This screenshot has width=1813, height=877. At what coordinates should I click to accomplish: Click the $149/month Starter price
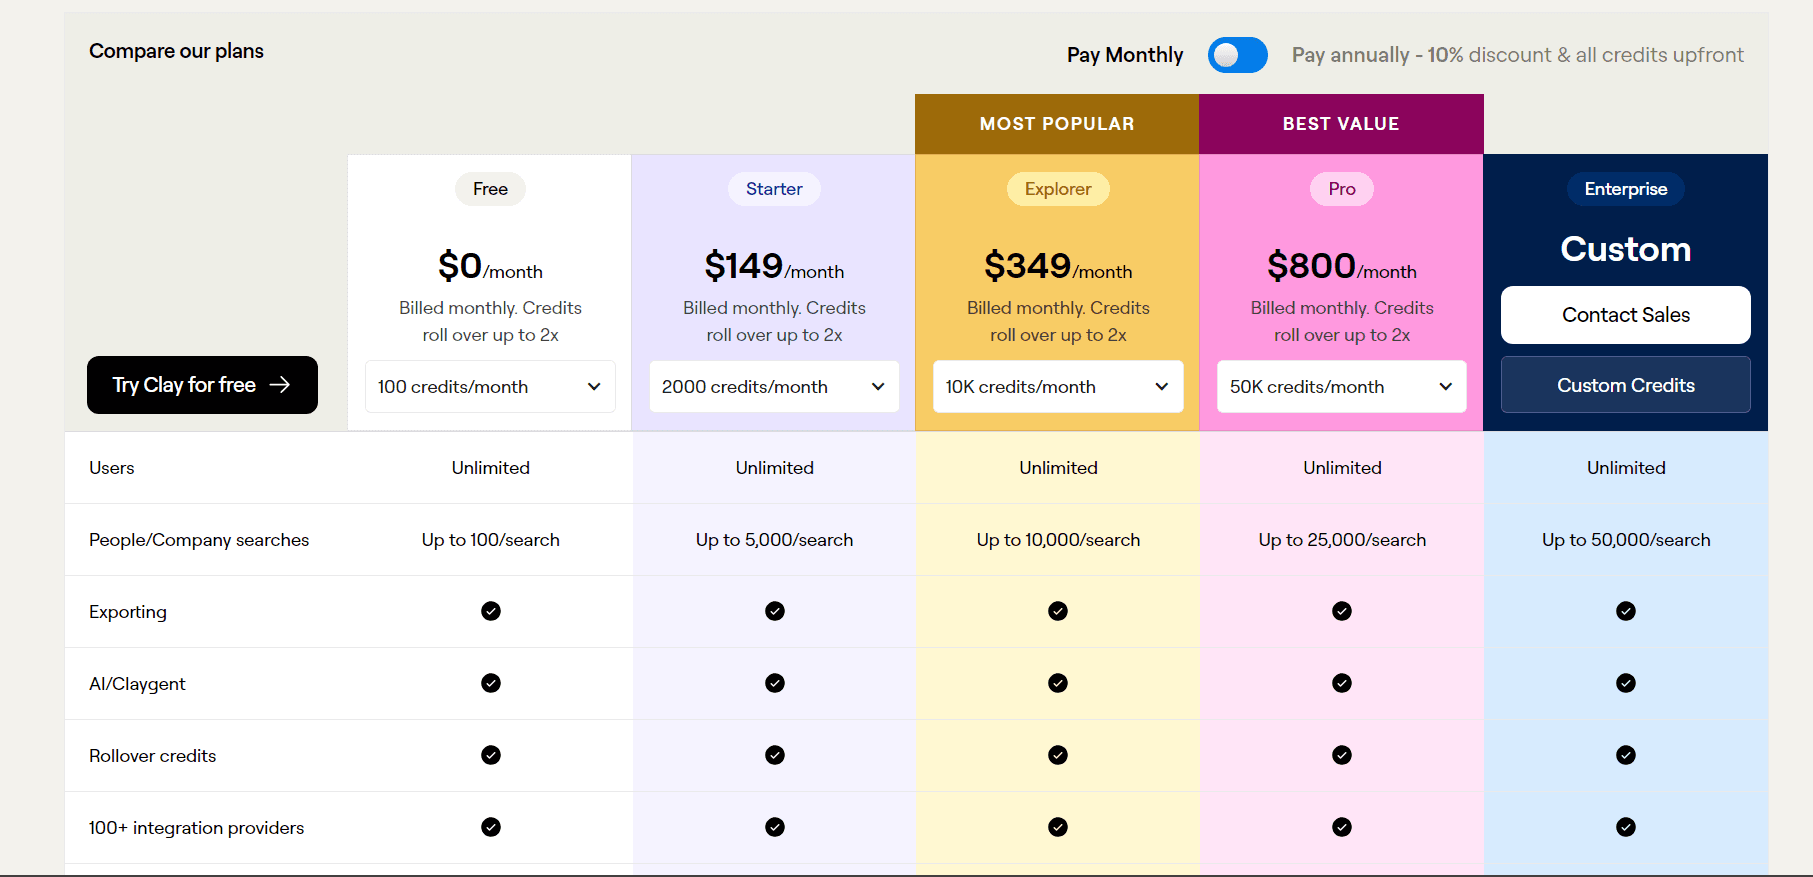tap(774, 266)
